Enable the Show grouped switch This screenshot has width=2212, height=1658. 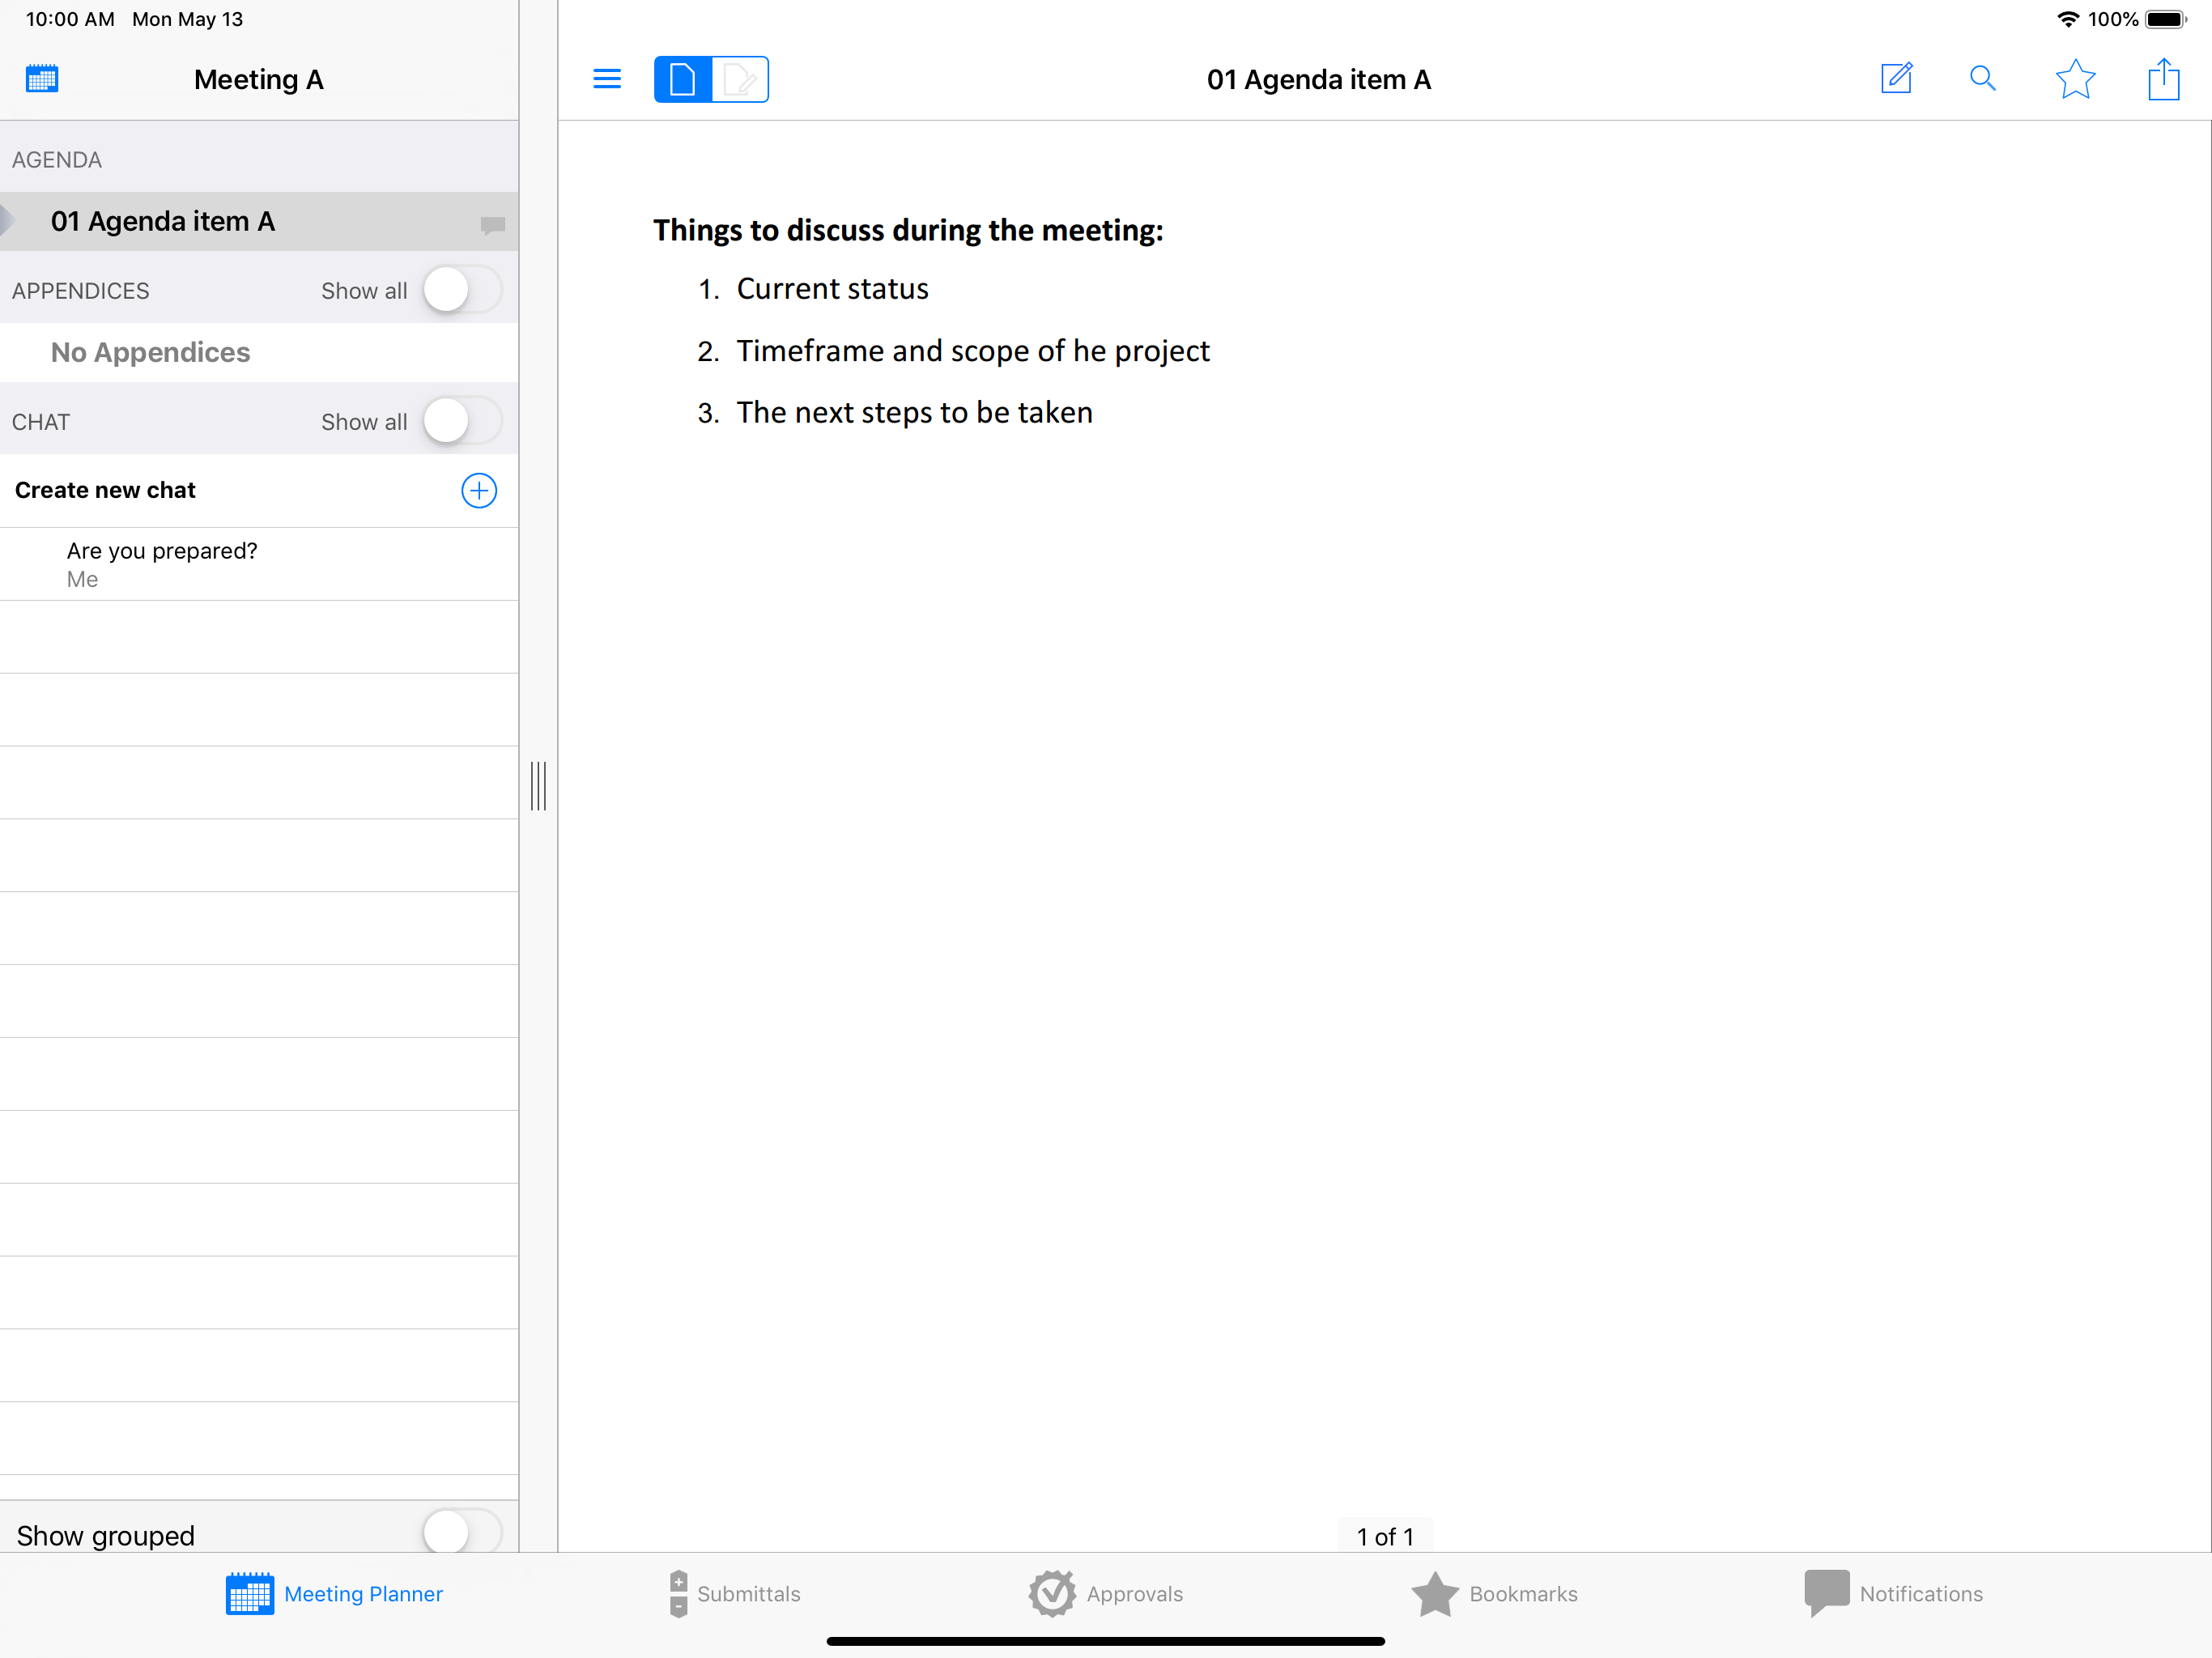click(x=462, y=1532)
